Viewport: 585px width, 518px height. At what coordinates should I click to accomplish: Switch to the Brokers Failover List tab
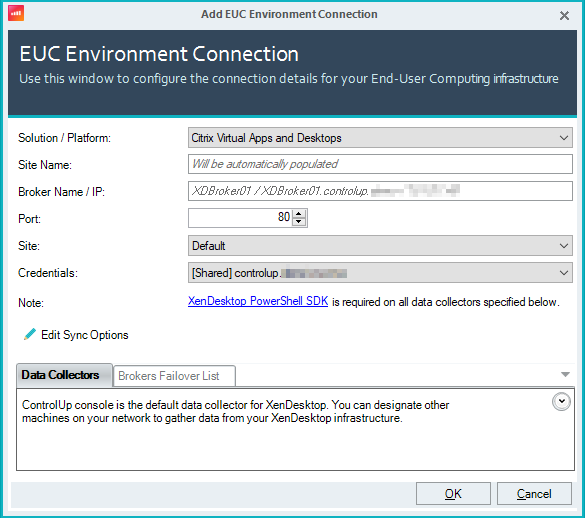174,376
